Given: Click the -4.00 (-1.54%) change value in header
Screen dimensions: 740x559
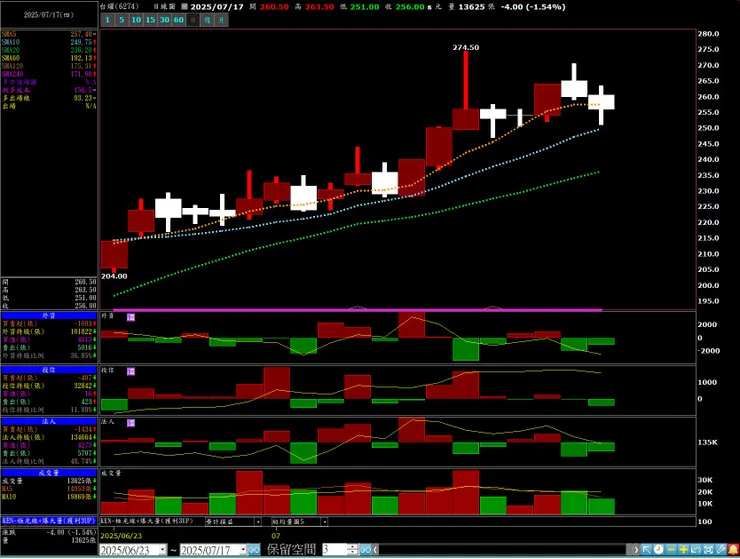Looking at the screenshot, I should [x=533, y=7].
